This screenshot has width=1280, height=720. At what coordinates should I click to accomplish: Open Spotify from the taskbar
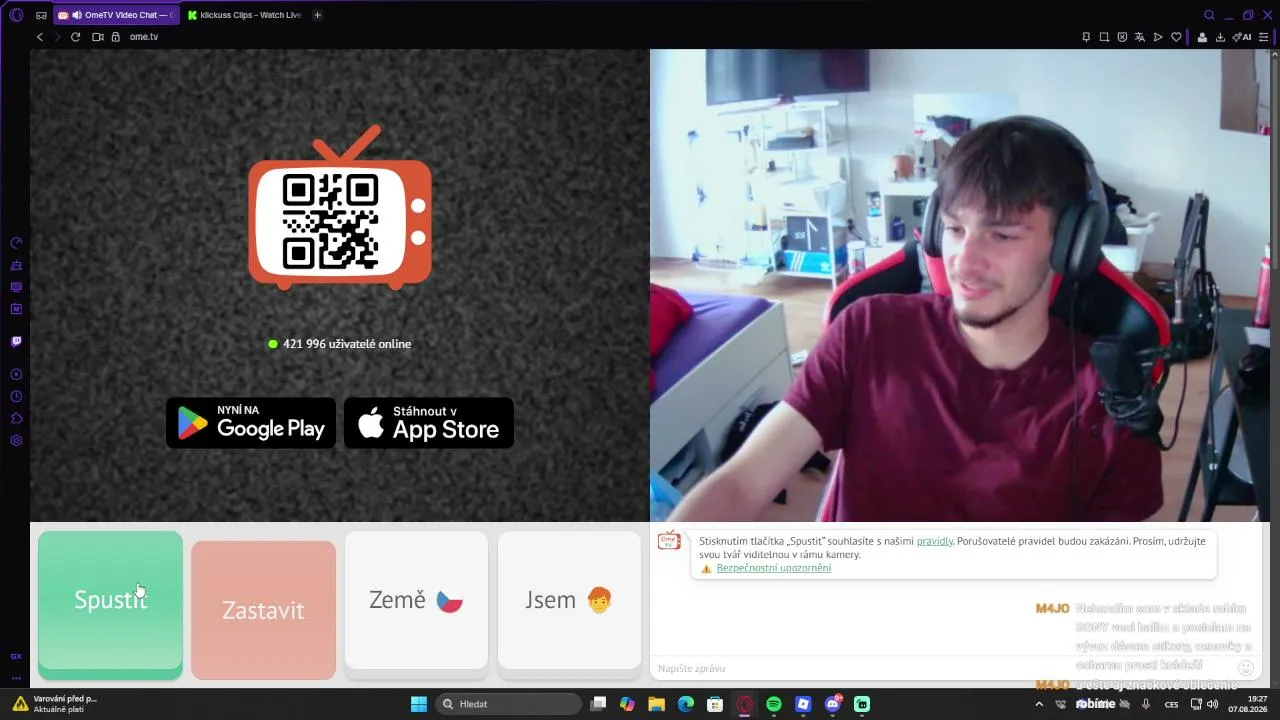[774, 704]
